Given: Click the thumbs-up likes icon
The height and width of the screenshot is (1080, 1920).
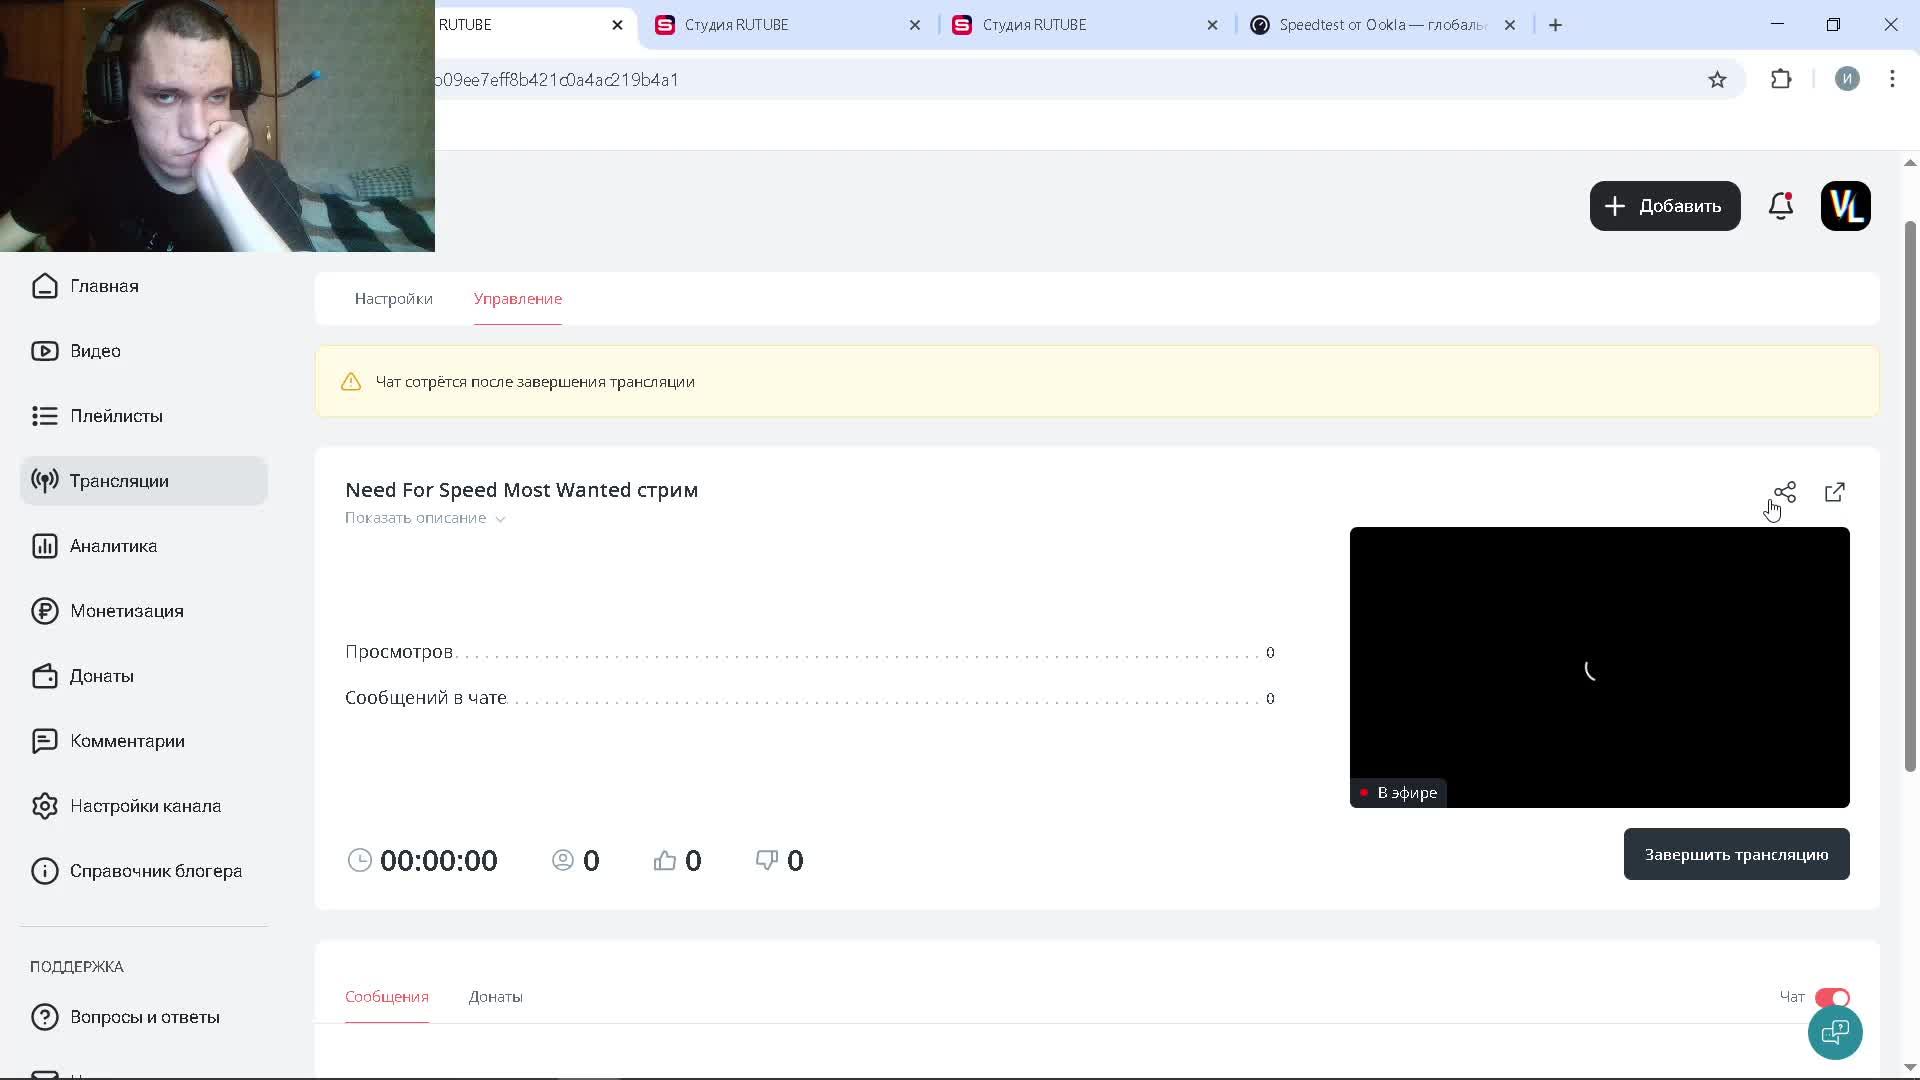Looking at the screenshot, I should pyautogui.click(x=665, y=860).
